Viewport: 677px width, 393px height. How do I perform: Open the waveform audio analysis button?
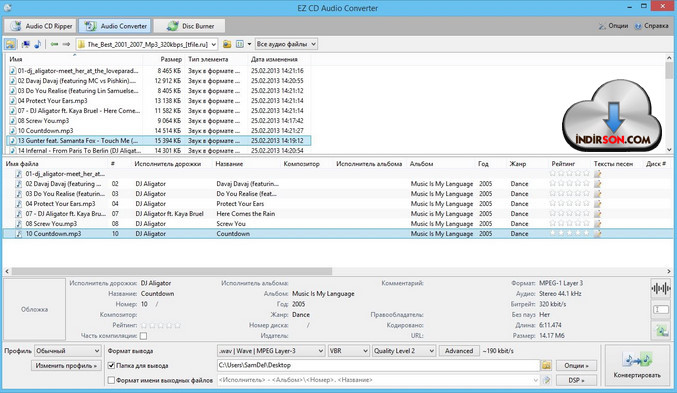[x=661, y=288]
